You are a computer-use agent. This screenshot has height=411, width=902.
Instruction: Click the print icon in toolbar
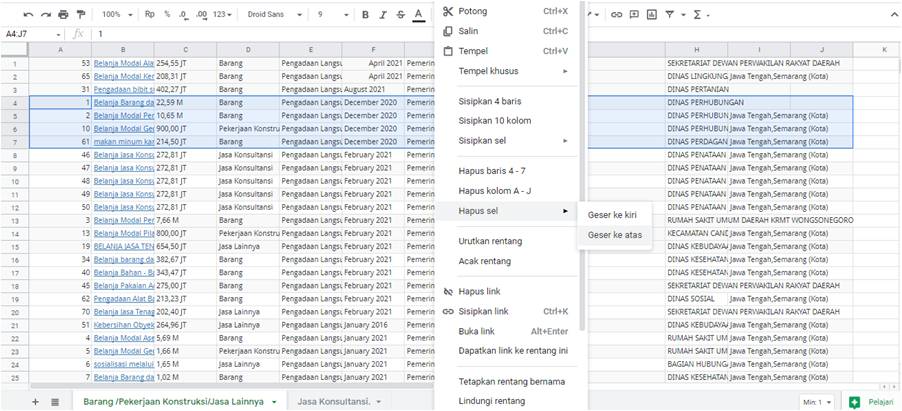tap(63, 14)
